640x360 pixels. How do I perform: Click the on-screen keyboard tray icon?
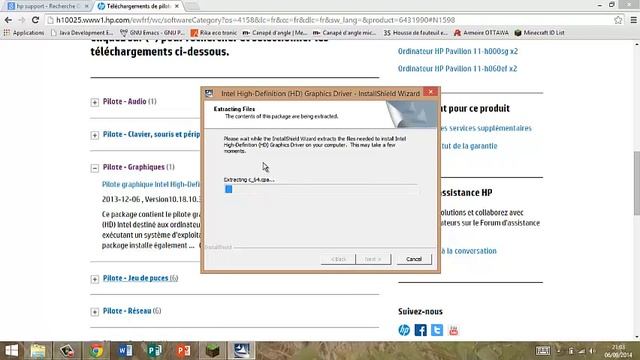pyautogui.click(x=543, y=351)
